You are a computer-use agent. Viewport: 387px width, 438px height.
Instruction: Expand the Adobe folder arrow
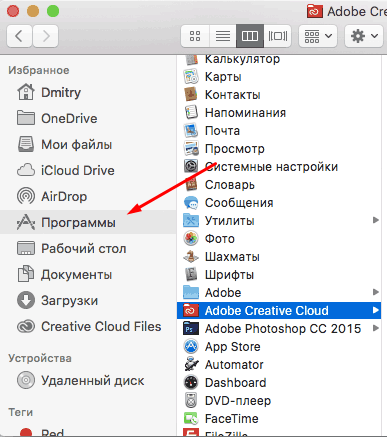pyautogui.click(x=376, y=292)
